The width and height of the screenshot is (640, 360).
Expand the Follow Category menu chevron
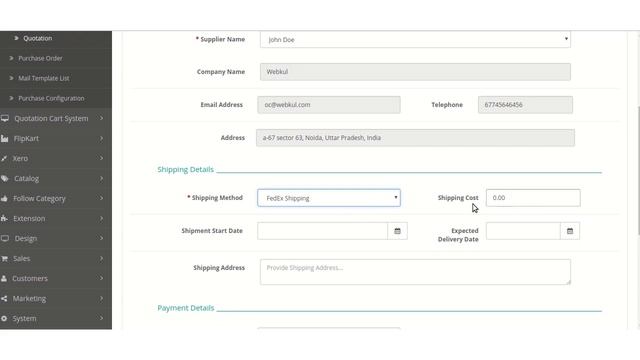point(101,198)
